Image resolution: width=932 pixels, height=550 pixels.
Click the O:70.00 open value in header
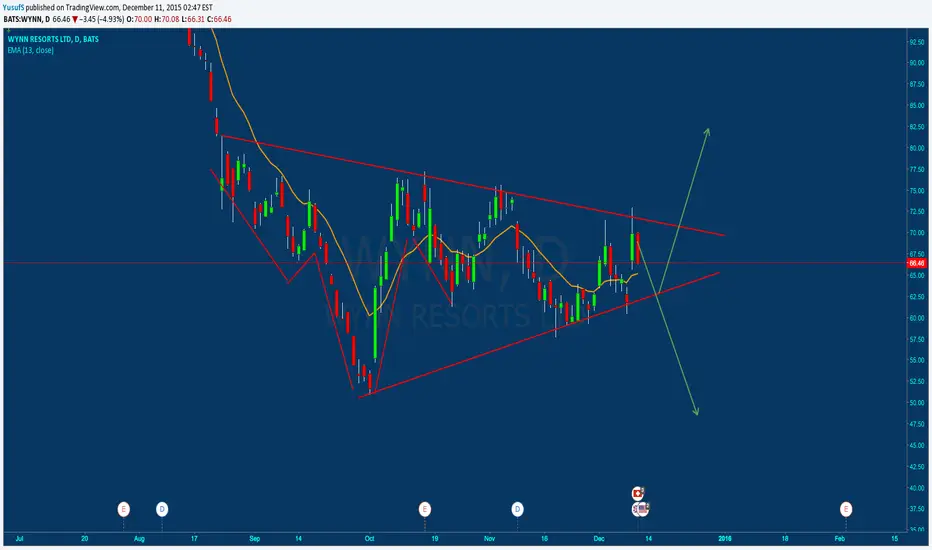[x=139, y=19]
